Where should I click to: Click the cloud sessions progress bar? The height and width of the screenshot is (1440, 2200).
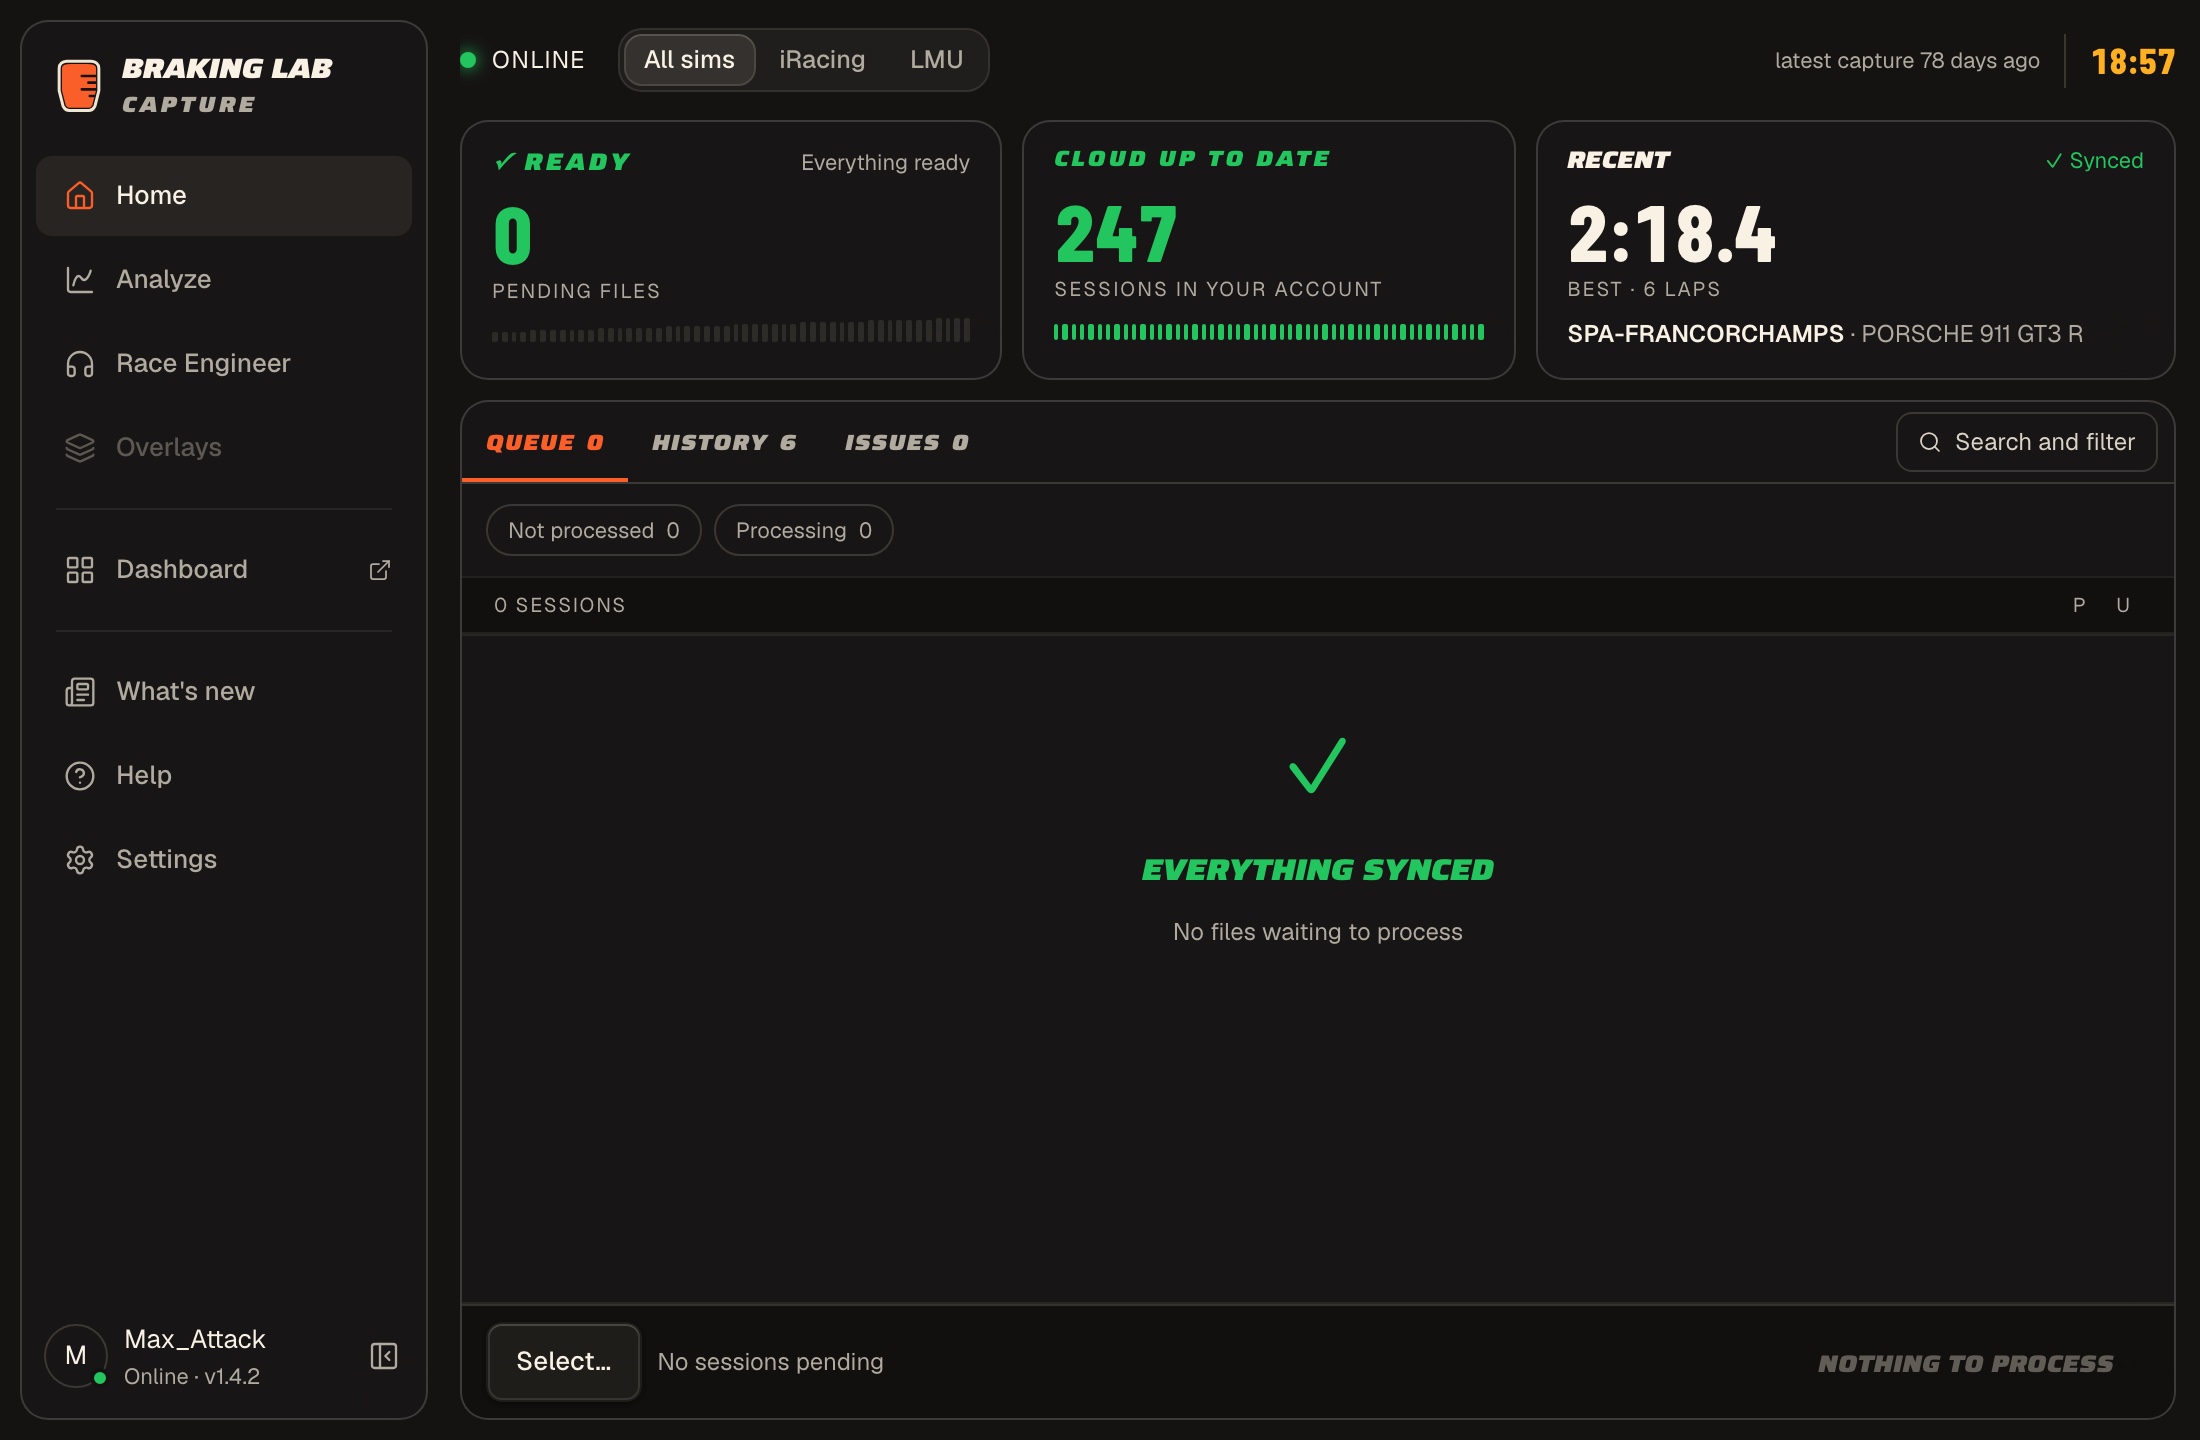click(x=1269, y=332)
